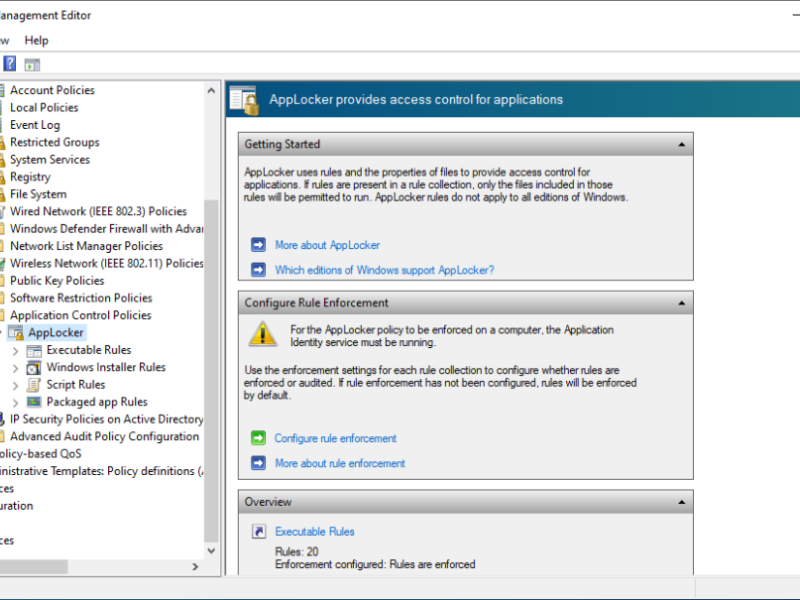Open the More about AppLocker link
800x600 pixels.
click(328, 245)
